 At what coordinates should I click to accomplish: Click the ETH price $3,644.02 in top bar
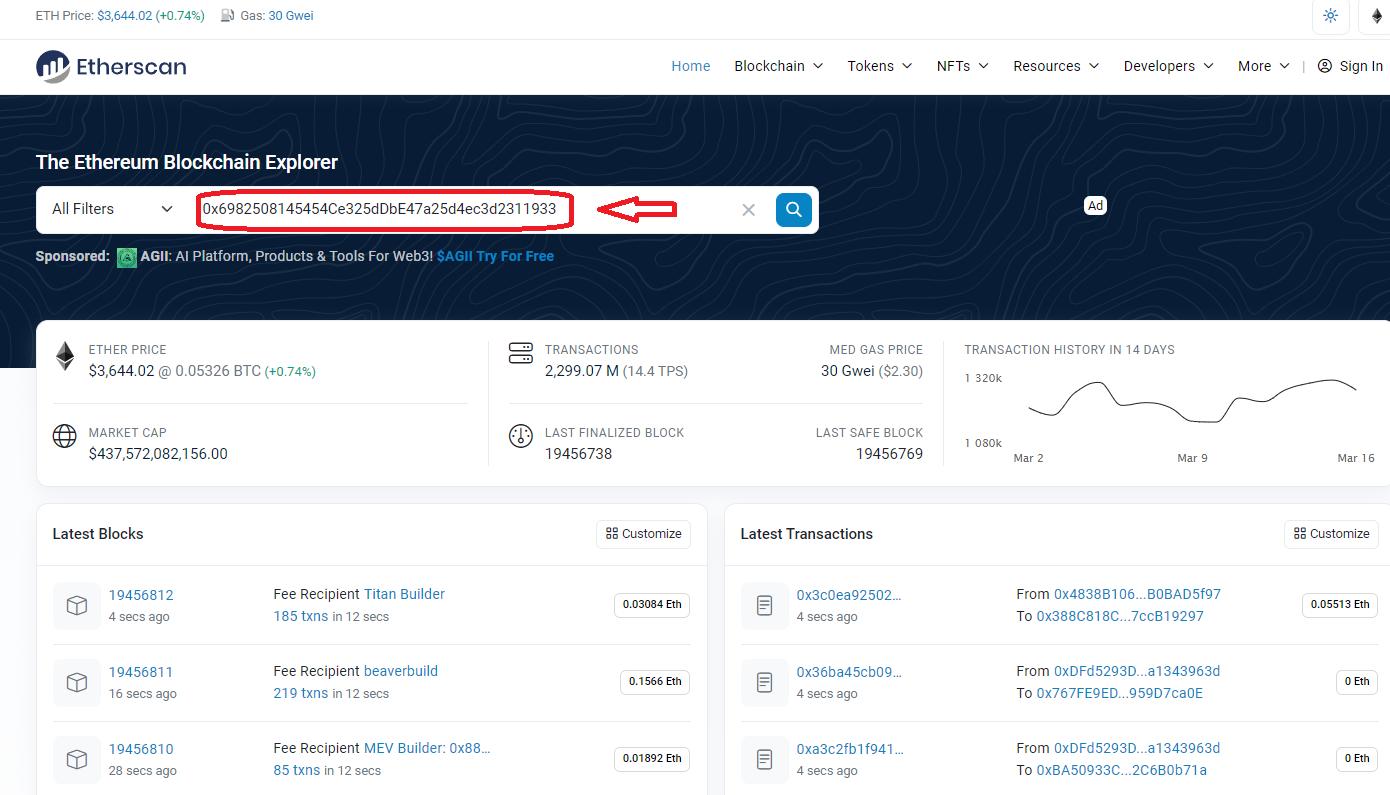(x=124, y=16)
